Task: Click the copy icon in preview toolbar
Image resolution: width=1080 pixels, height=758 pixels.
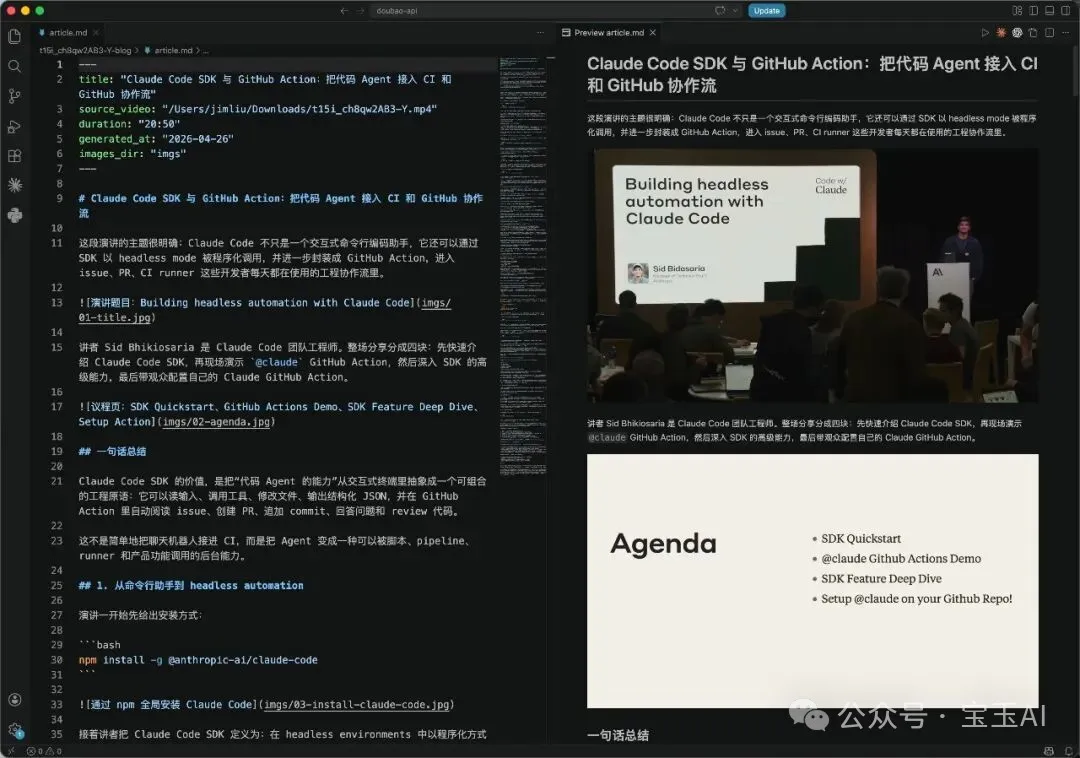Action: coord(1033,32)
